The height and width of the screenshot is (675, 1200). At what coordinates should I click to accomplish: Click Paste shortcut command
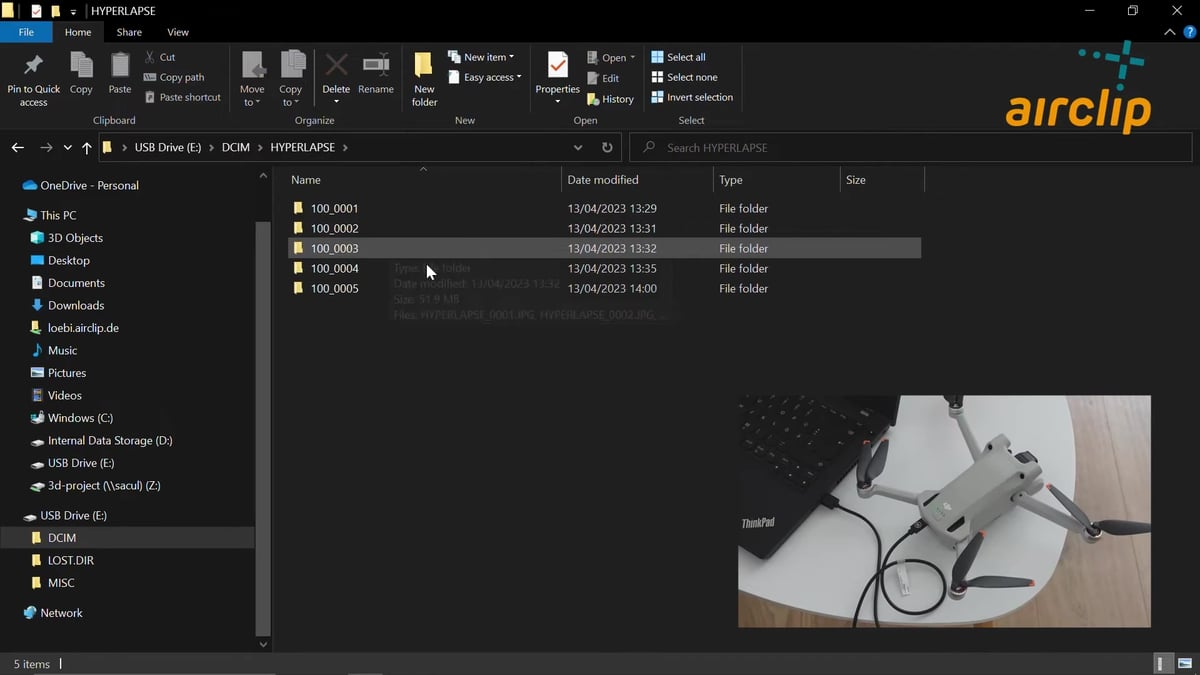pyautogui.click(x=182, y=97)
